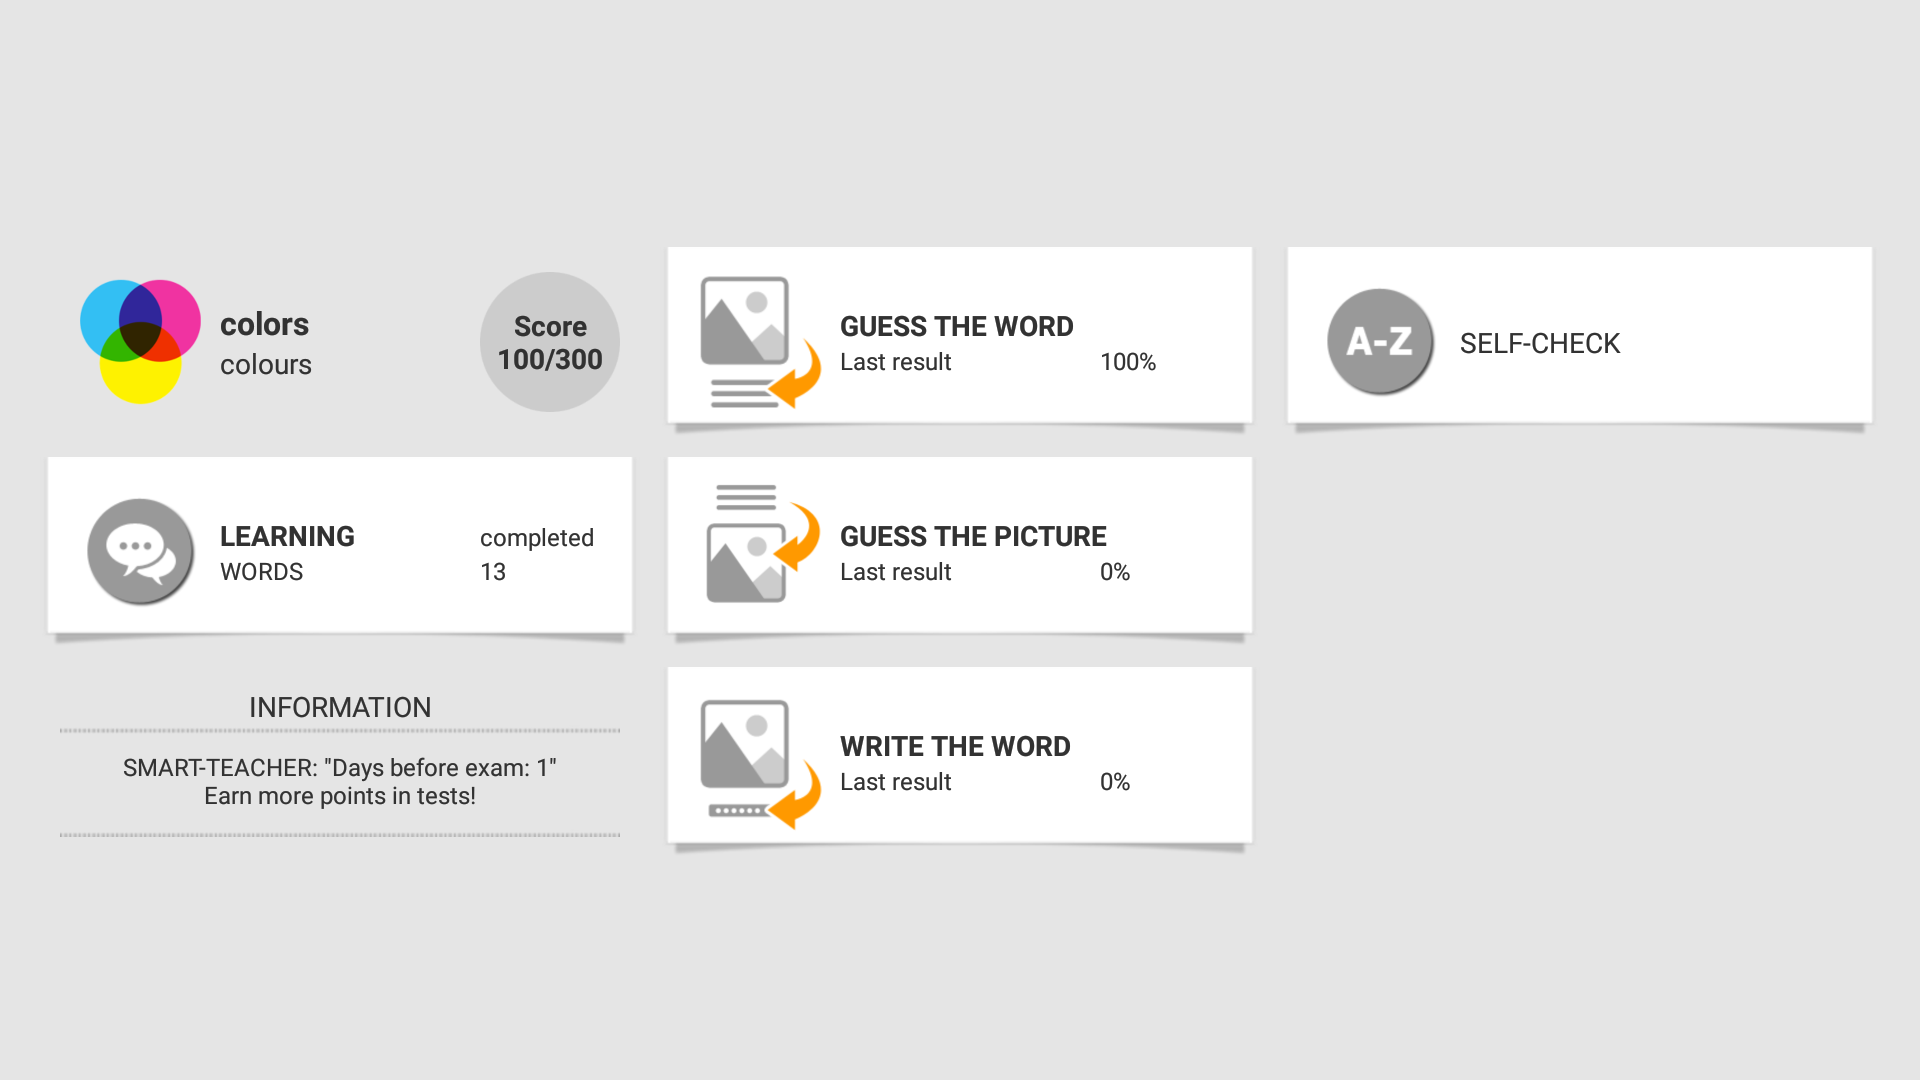The image size is (1920, 1080).
Task: Click the Score 100/300 badge
Action: coord(549,342)
